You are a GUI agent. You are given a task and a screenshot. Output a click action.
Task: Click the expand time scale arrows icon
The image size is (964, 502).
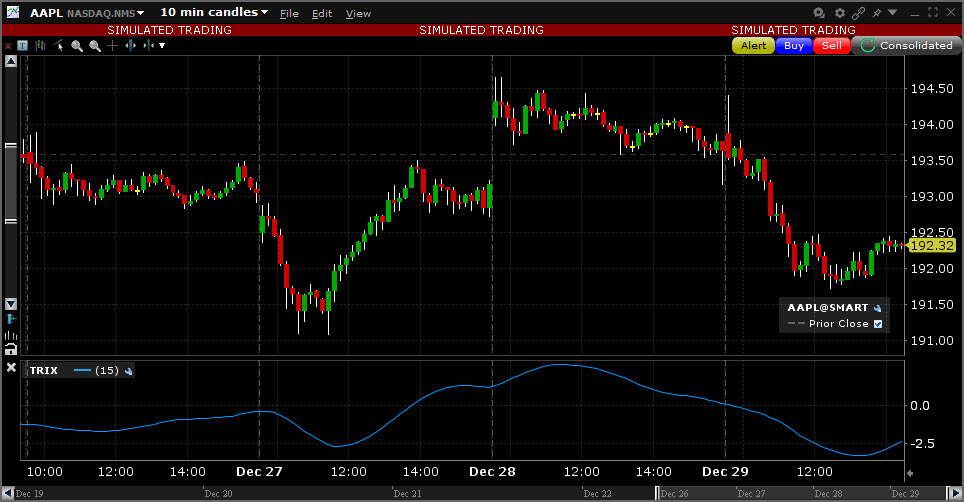point(131,45)
